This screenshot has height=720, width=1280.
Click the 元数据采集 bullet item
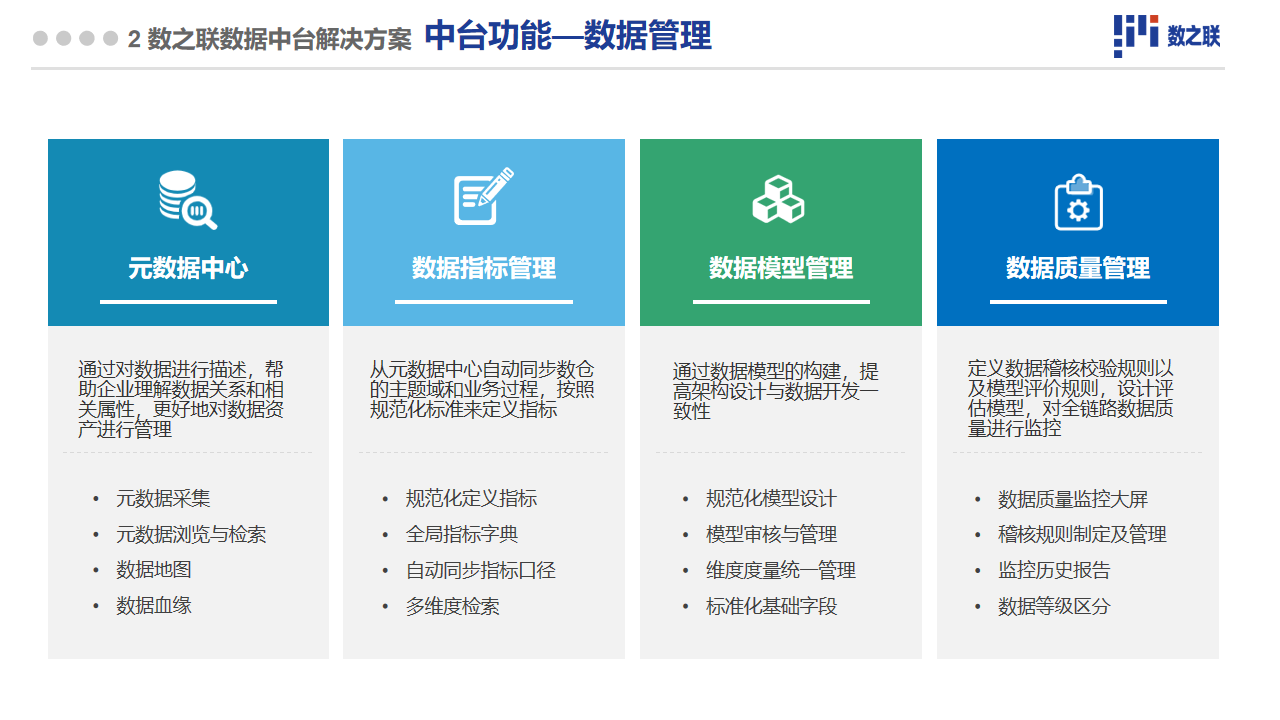point(163,499)
